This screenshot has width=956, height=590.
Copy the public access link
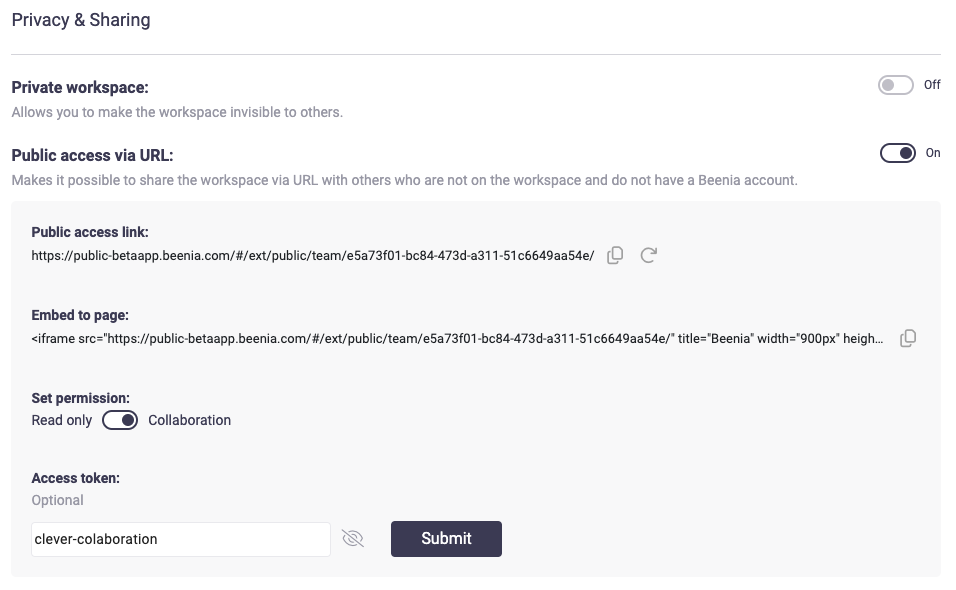(x=616, y=255)
